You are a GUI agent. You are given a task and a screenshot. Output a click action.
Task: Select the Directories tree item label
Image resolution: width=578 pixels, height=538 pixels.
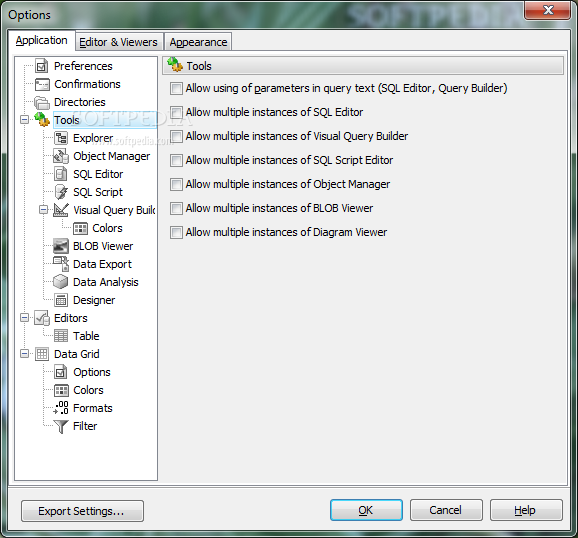[80, 102]
